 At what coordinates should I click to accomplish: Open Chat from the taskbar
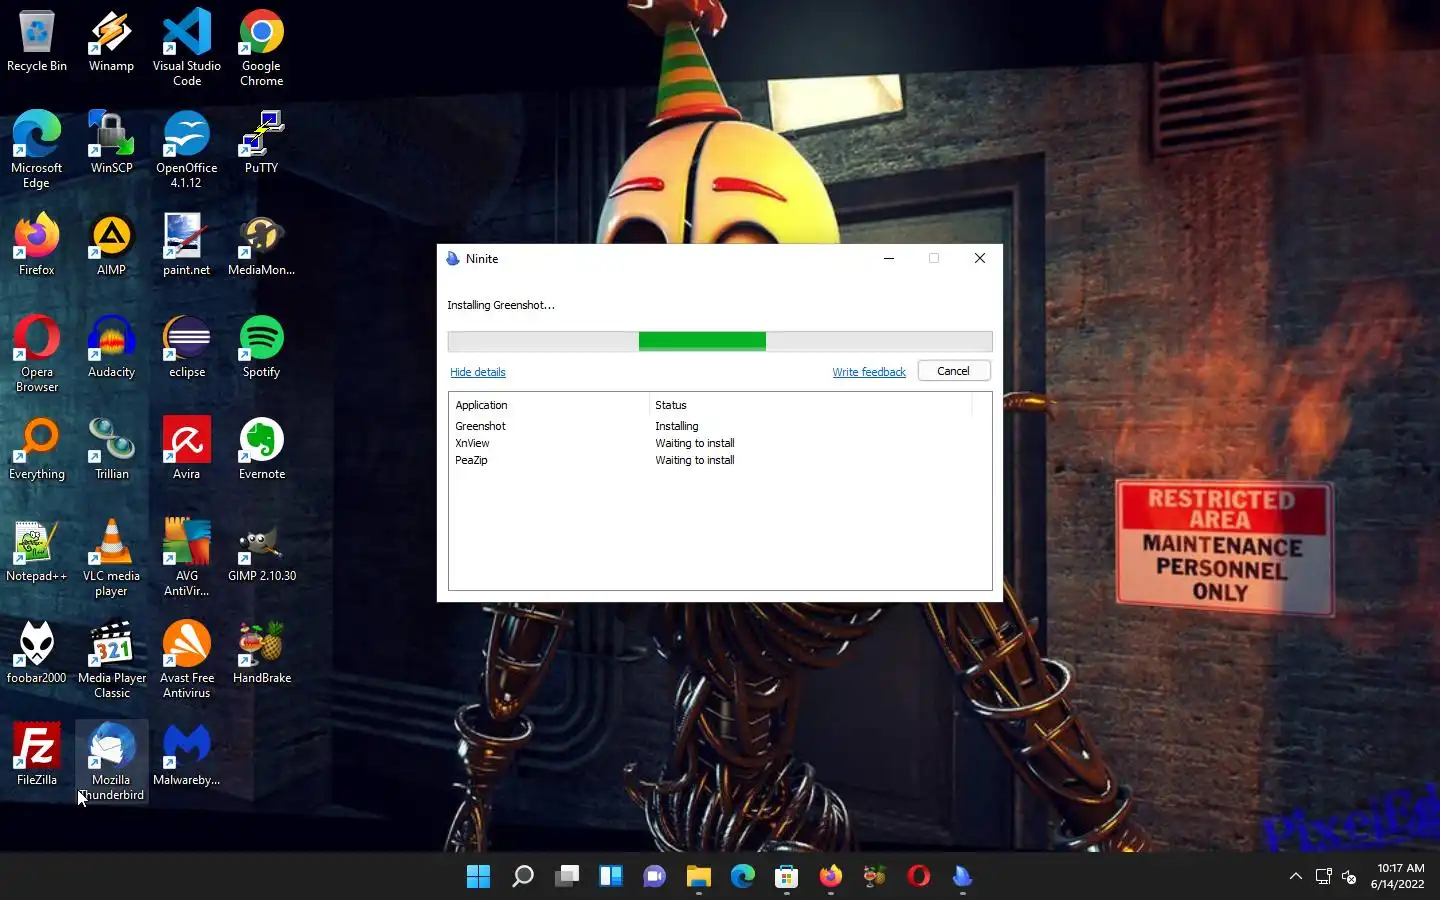click(655, 877)
